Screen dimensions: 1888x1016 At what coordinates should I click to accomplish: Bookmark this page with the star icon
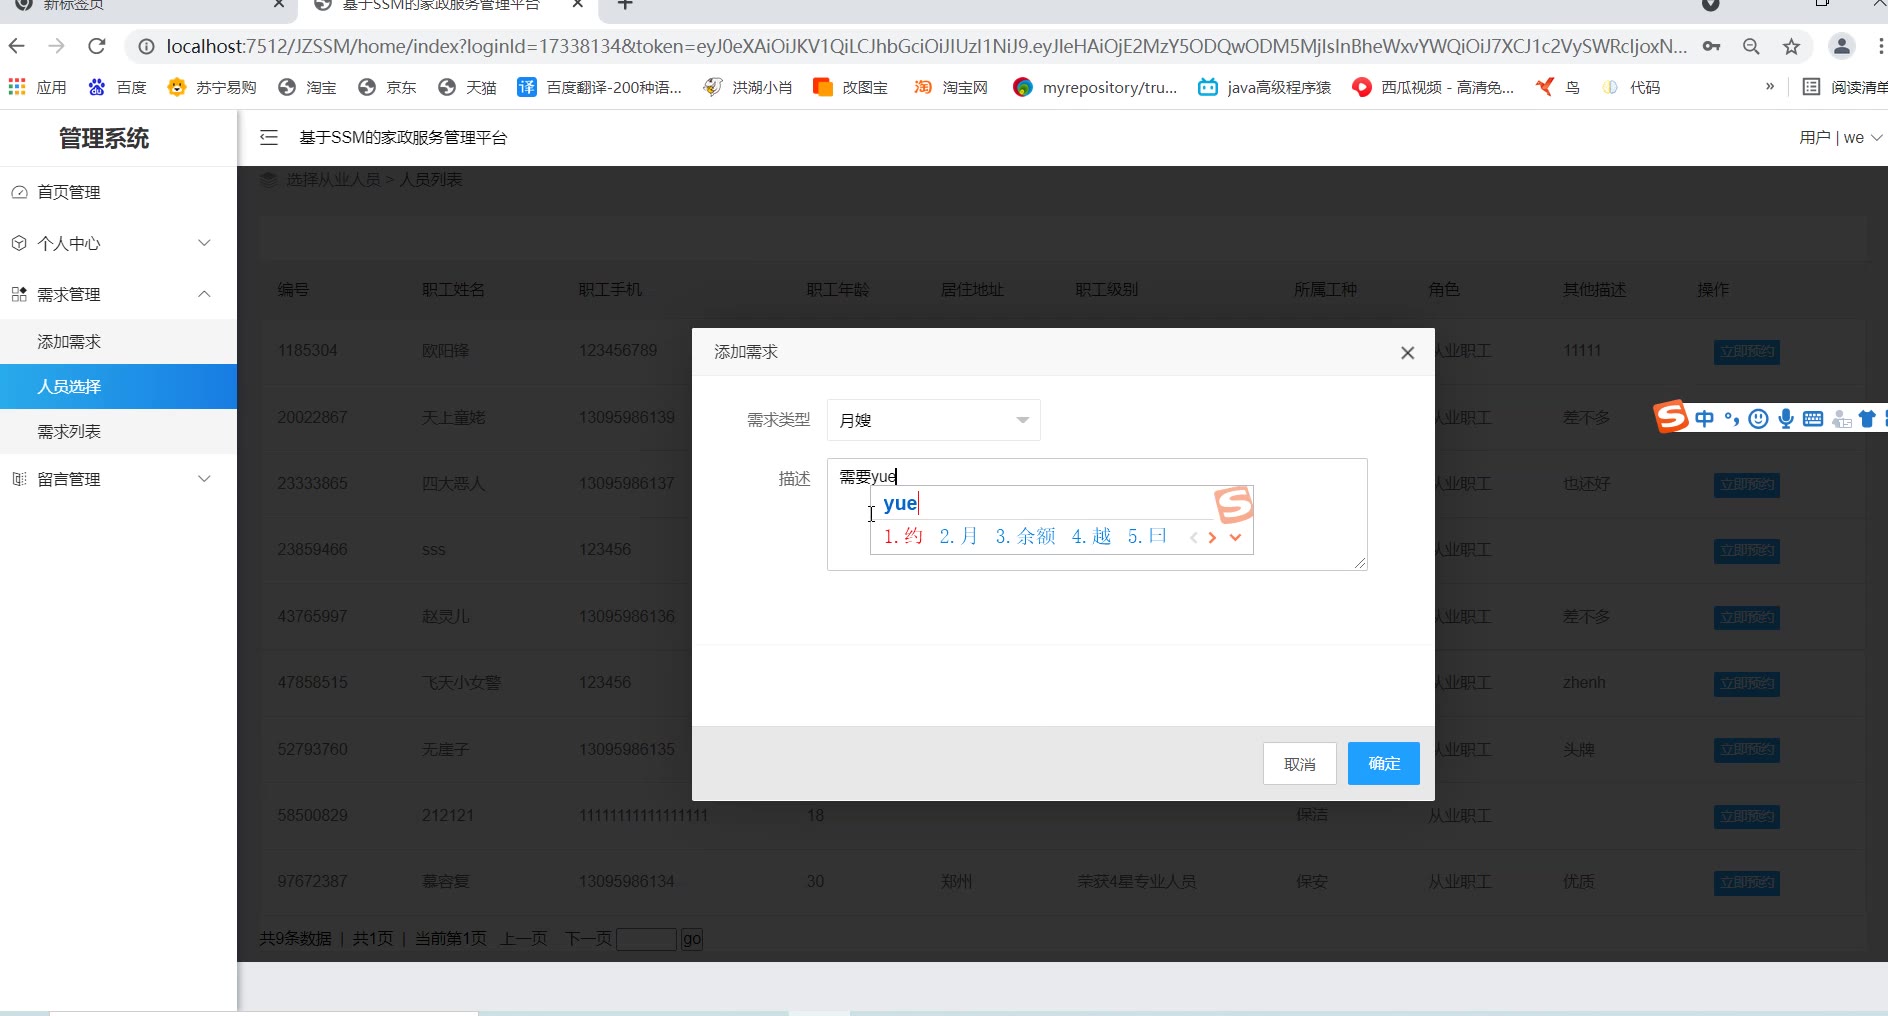1791,46
